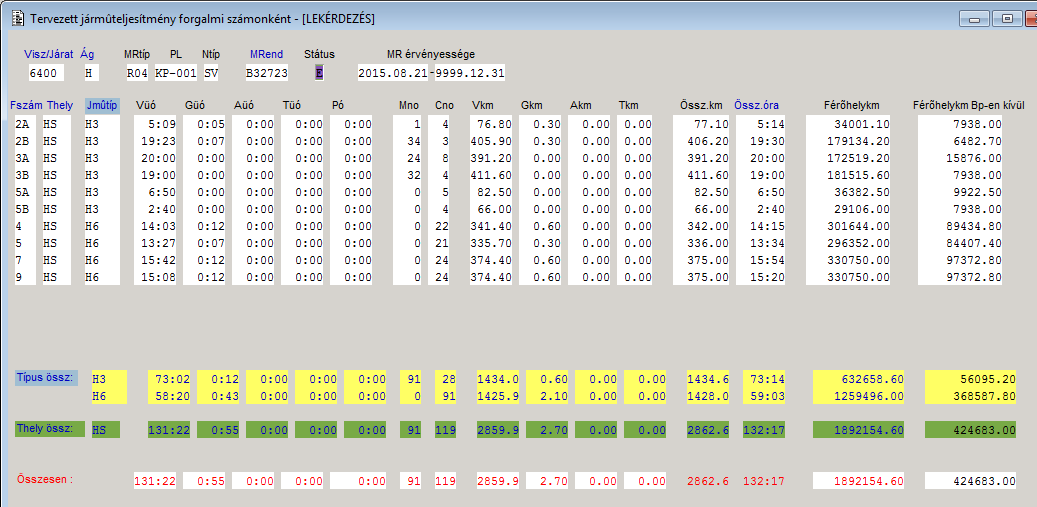Click the PL field showing KP-001
1037x507 pixels.
pyautogui.click(x=175, y=73)
